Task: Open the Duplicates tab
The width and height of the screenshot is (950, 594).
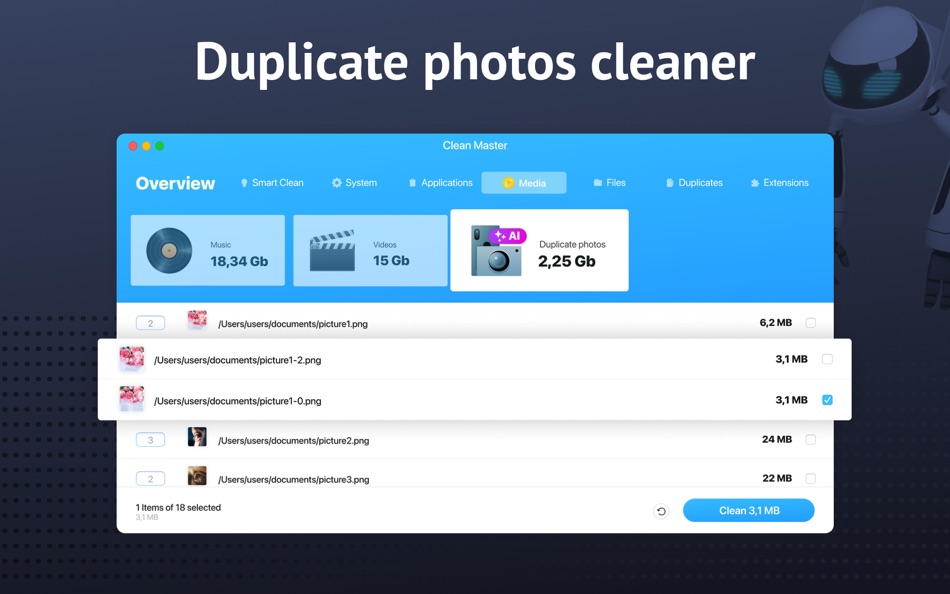Action: [694, 182]
